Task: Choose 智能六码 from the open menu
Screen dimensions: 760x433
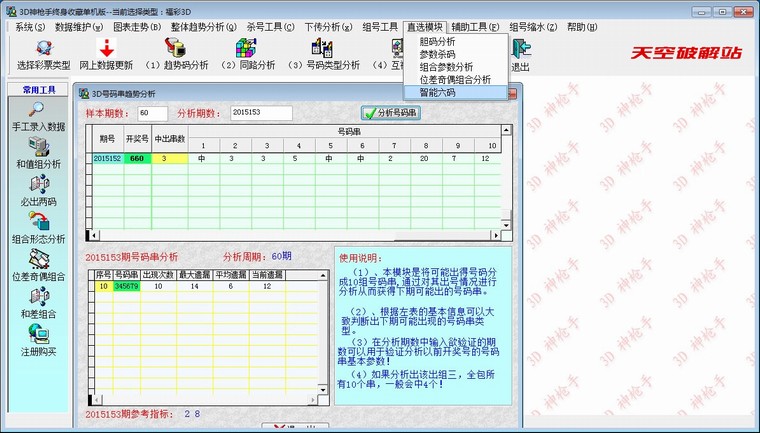Action: tap(438, 92)
